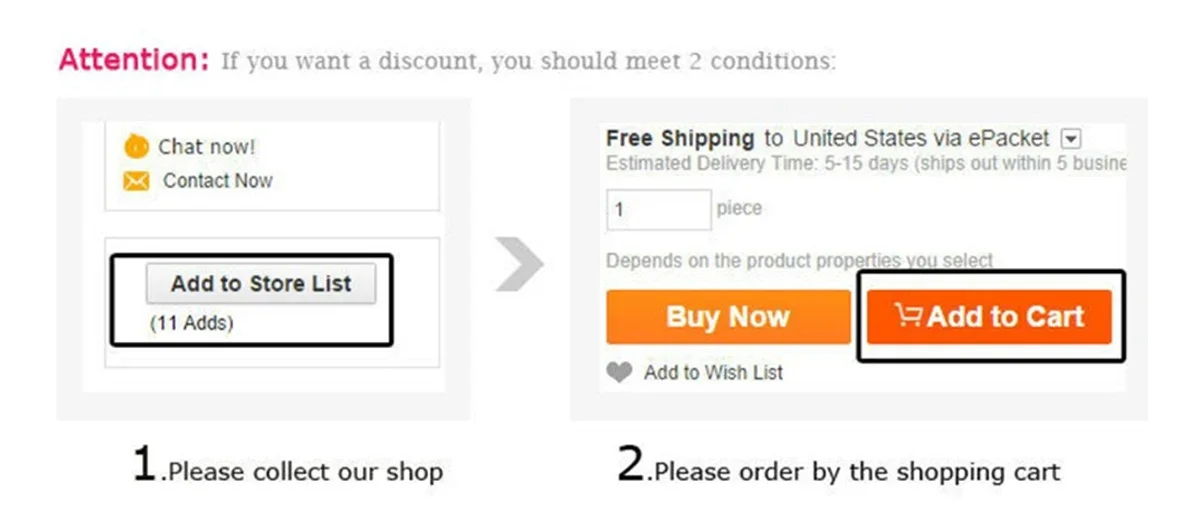The image size is (1200, 518).
Task: Click the United States via ePacket text
Action: pyautogui.click(x=921, y=139)
